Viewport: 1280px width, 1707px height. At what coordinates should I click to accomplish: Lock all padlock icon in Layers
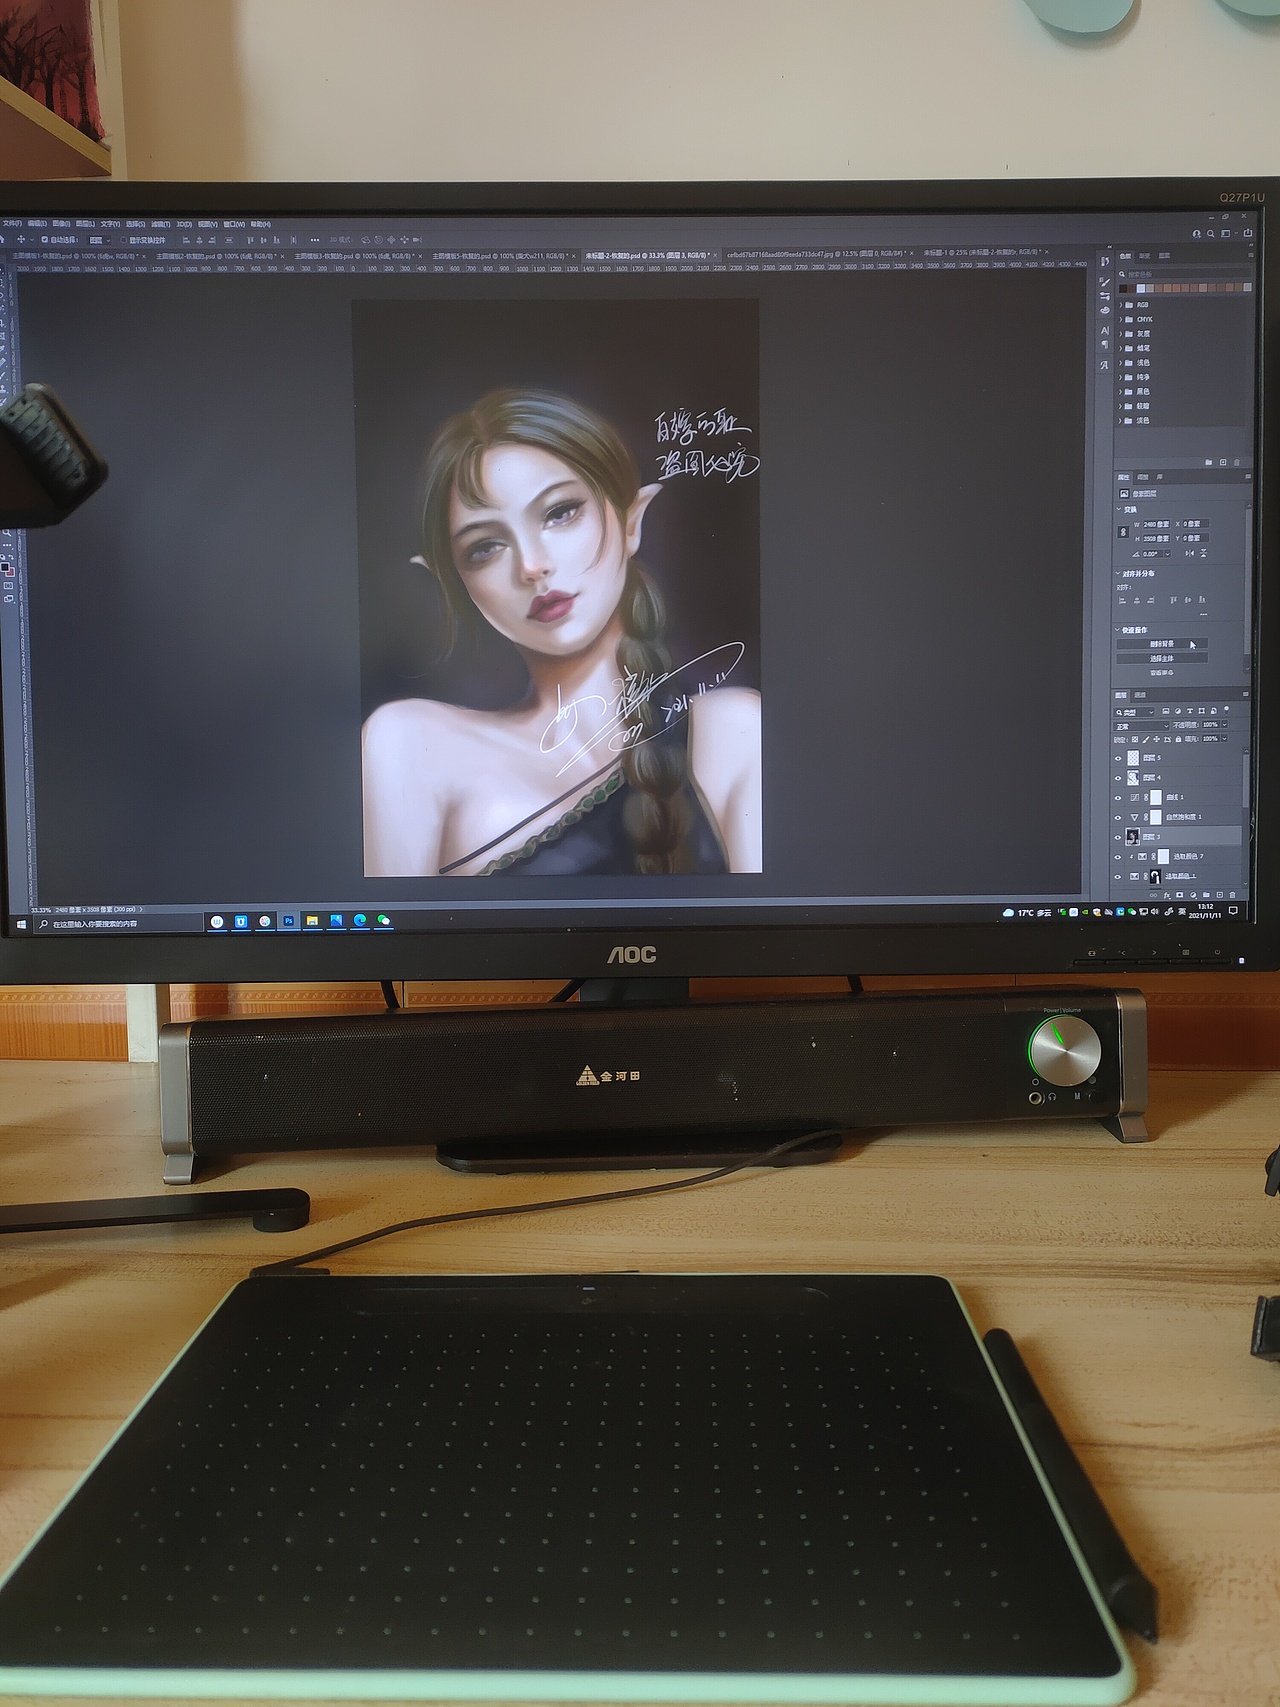click(1178, 739)
